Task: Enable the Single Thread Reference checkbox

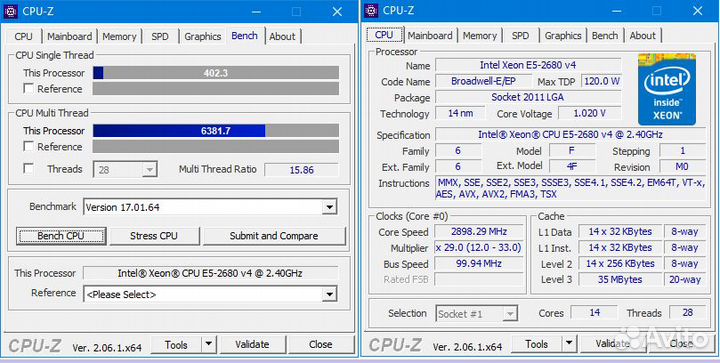Action: tap(28, 89)
